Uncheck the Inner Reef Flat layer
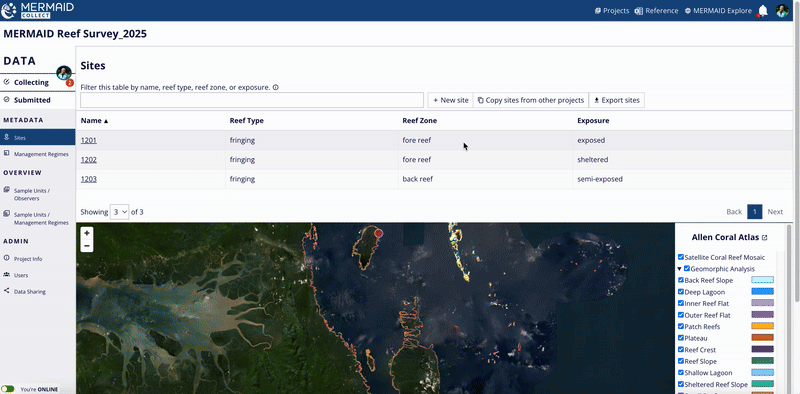The height and width of the screenshot is (394, 800). (x=681, y=303)
